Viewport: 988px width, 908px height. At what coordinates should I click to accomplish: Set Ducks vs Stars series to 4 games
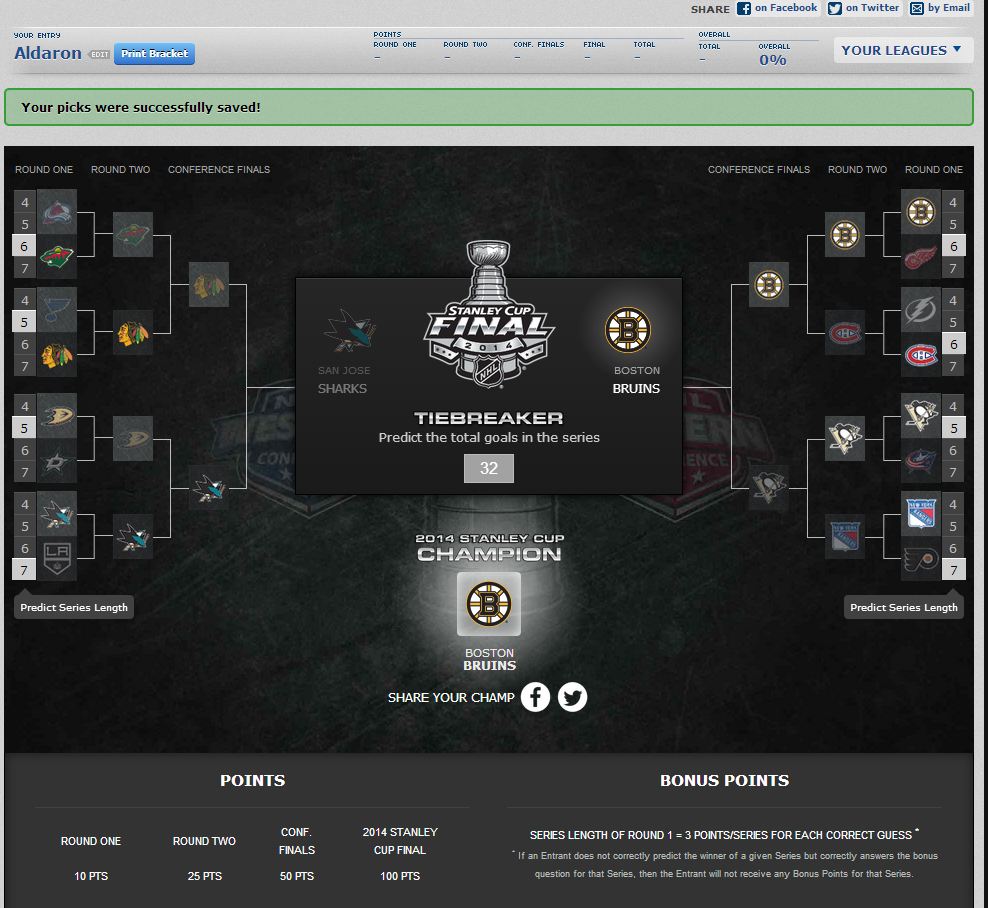(25, 406)
